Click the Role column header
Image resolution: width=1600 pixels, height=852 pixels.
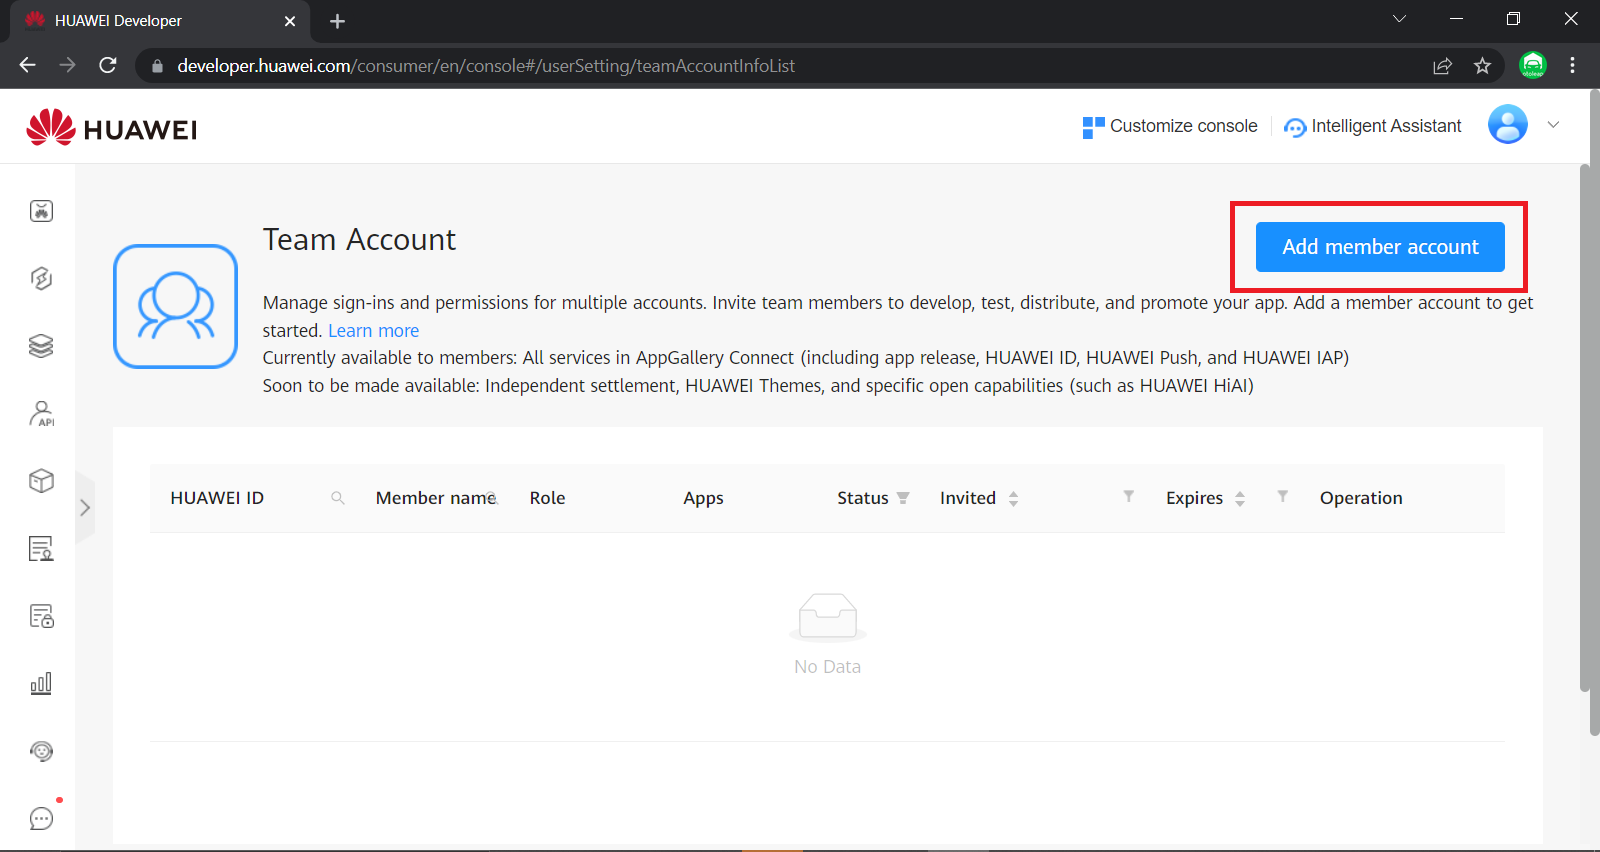(x=547, y=498)
